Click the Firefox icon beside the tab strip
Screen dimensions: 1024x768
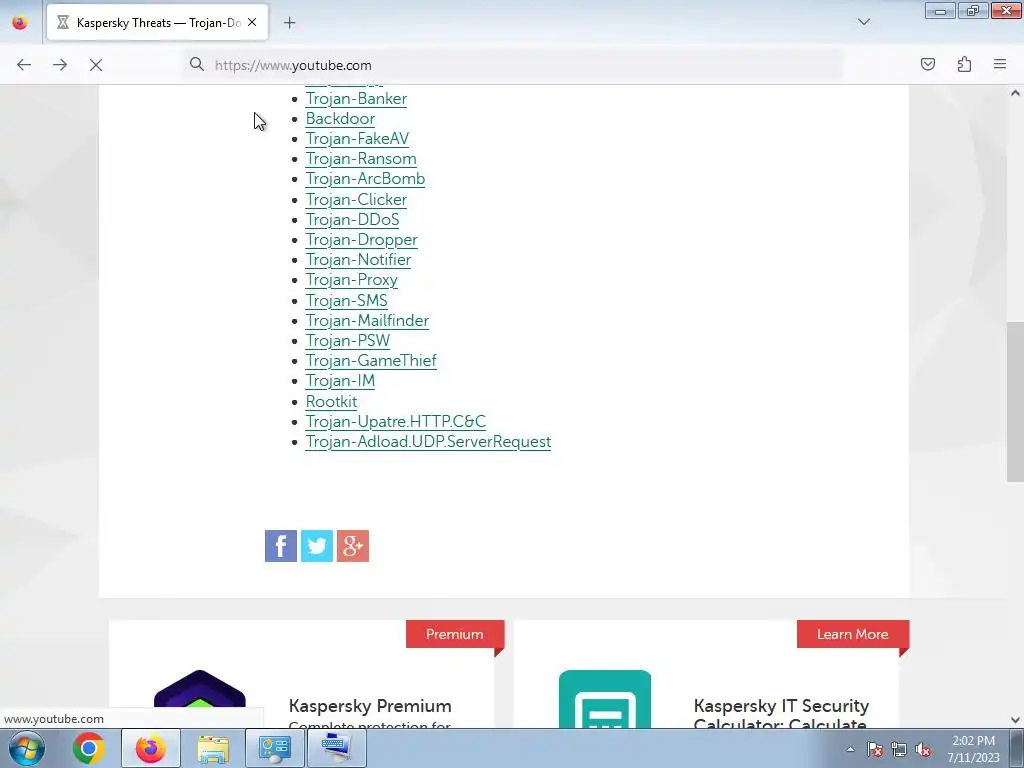click(20, 23)
